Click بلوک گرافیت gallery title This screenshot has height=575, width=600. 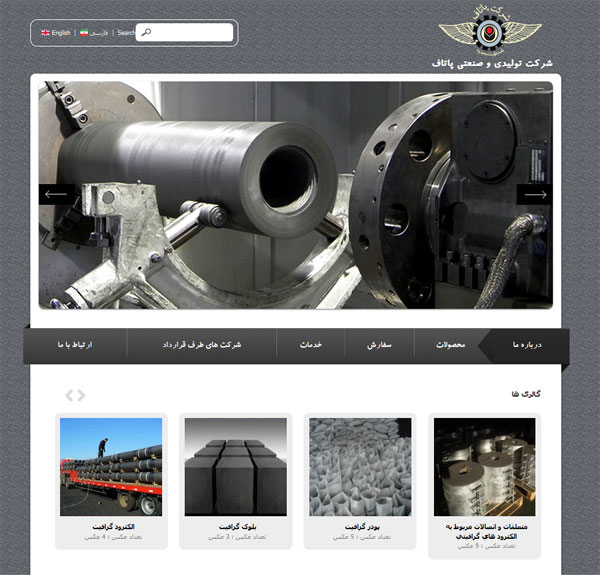[237, 527]
